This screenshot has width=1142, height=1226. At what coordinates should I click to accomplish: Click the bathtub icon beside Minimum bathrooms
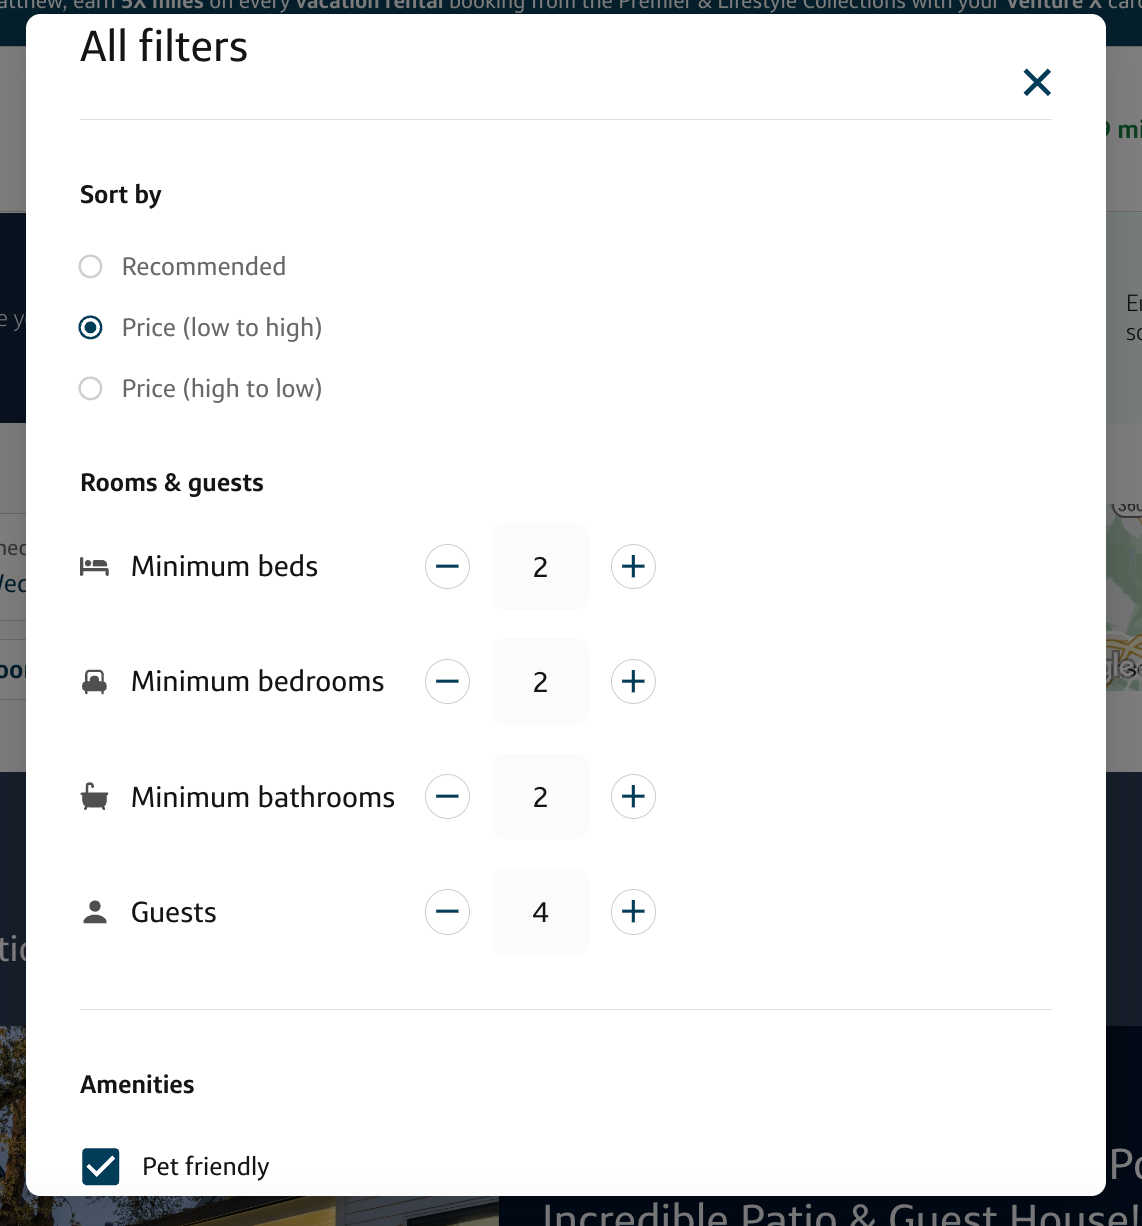point(94,797)
